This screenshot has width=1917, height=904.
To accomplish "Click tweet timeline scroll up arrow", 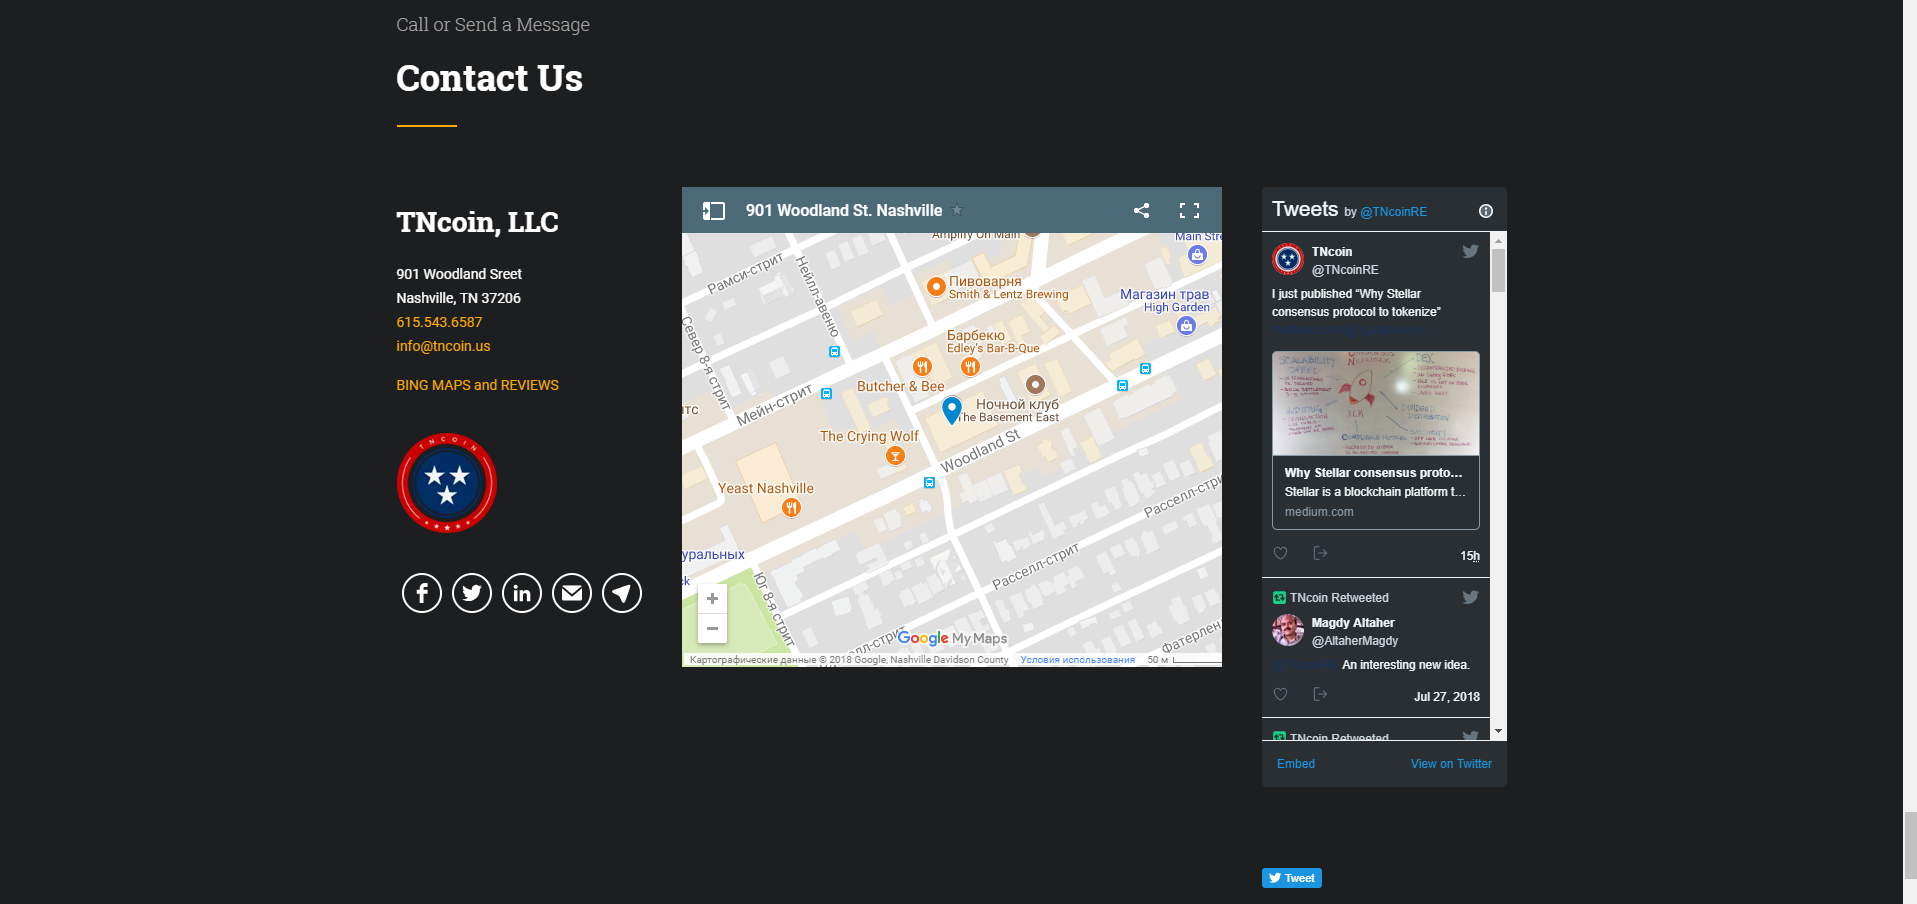I will pos(1498,241).
